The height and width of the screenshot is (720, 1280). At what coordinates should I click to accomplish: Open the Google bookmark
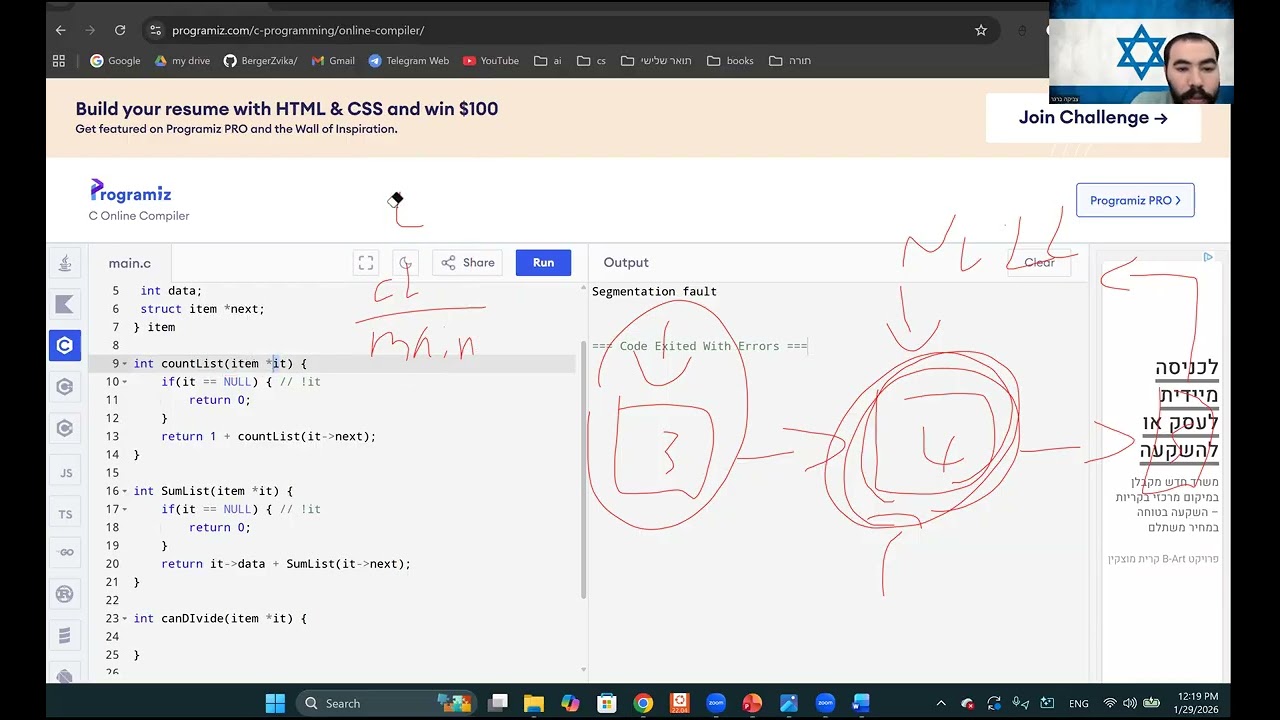coord(115,60)
